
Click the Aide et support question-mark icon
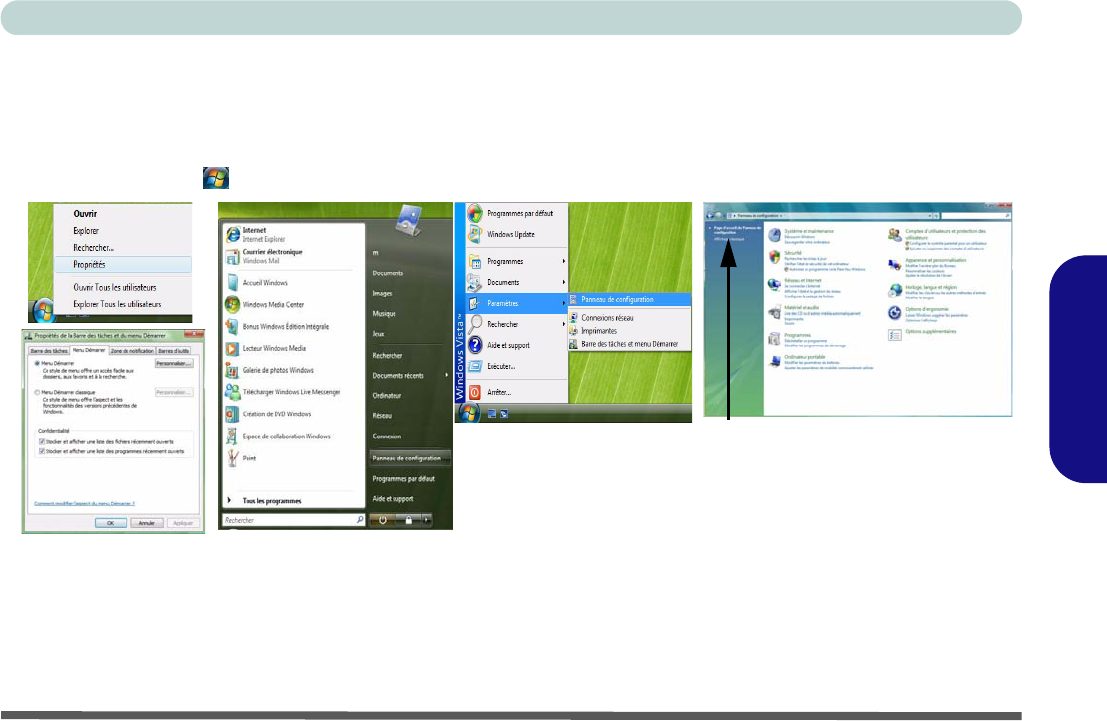(x=475, y=345)
